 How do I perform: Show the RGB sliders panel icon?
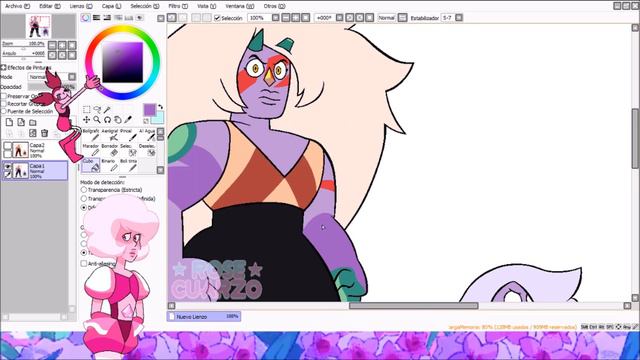(96, 18)
